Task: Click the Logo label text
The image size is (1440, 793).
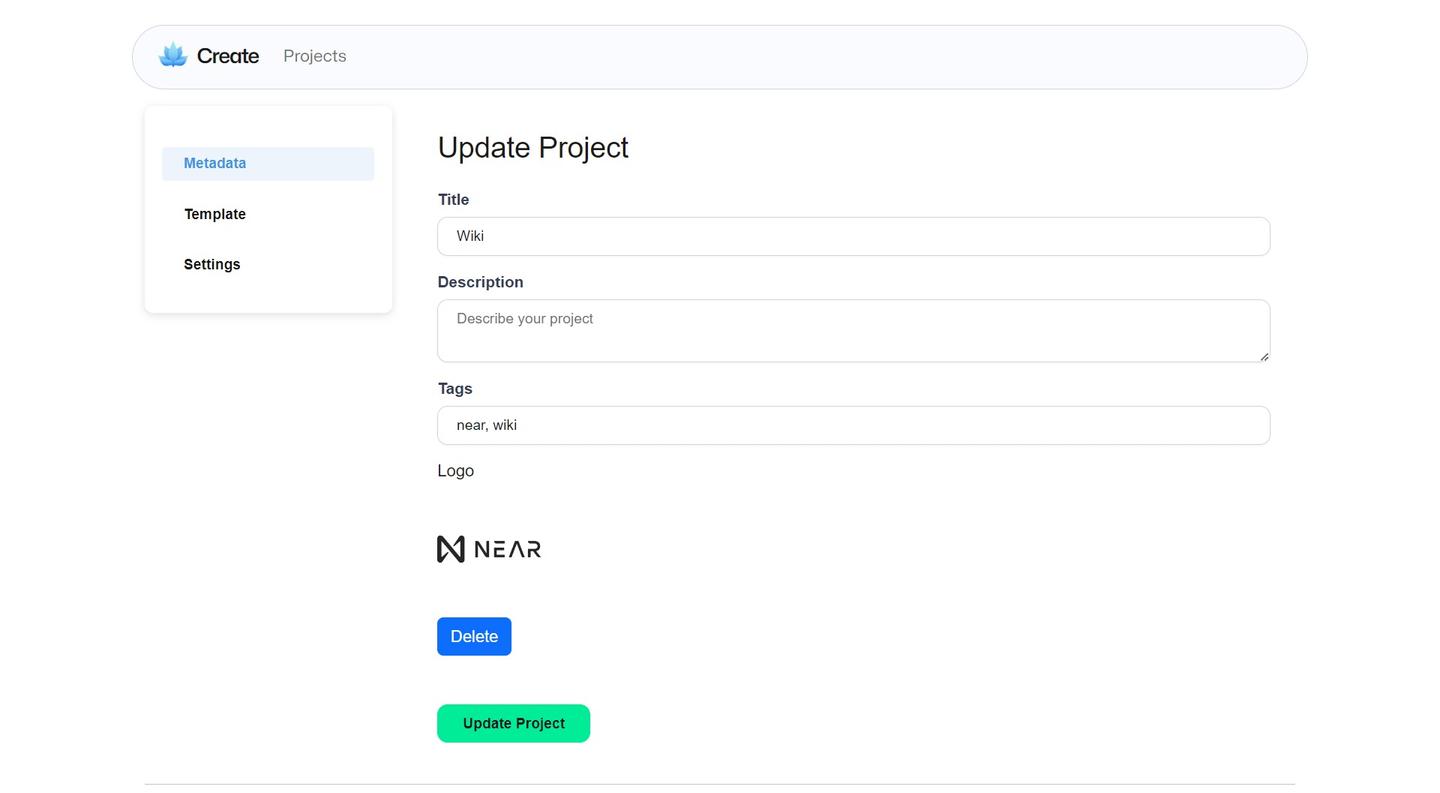Action: 456,471
